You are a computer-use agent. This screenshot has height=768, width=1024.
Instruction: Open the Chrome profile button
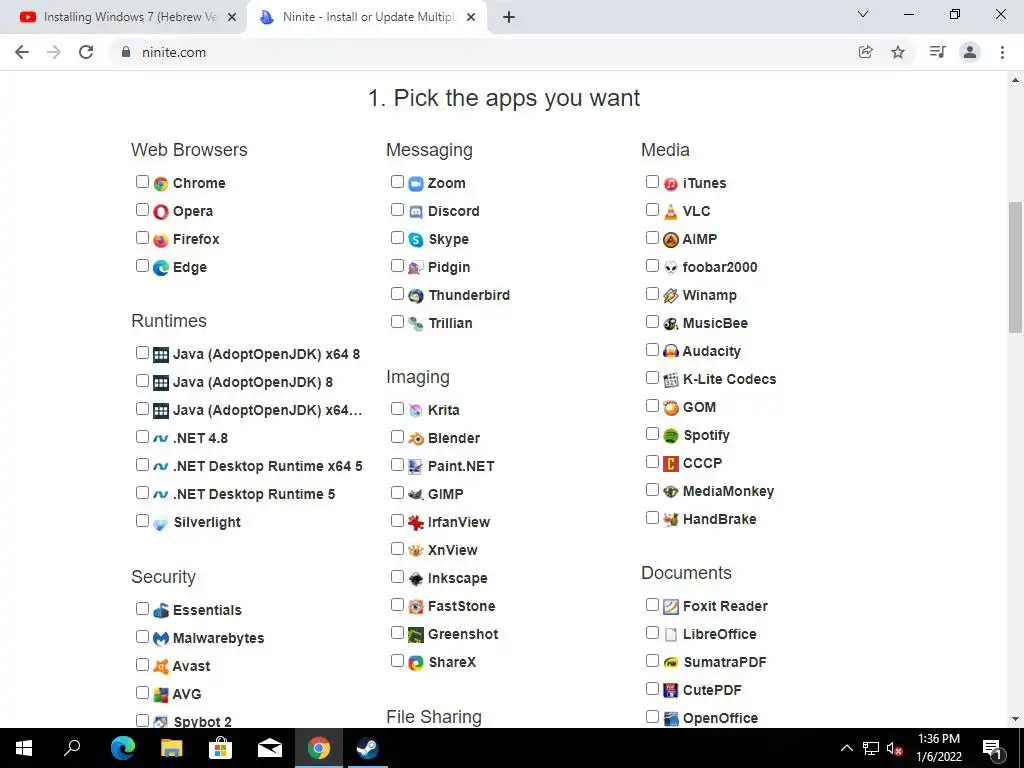(x=970, y=52)
